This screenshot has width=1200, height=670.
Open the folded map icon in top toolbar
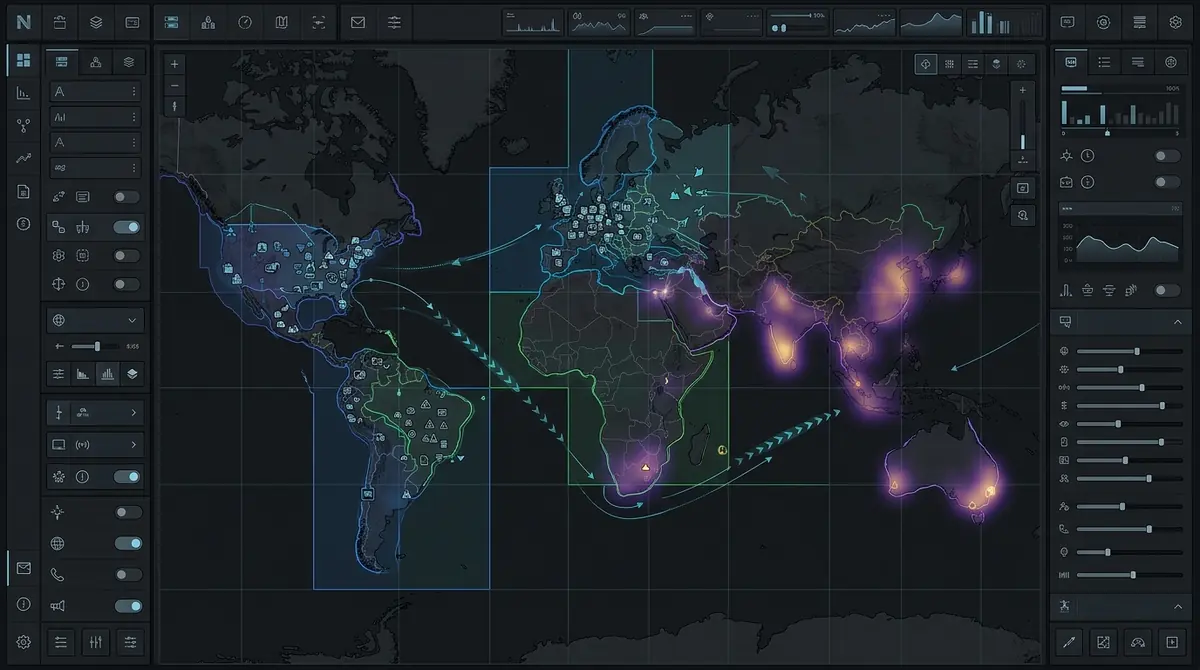point(282,22)
